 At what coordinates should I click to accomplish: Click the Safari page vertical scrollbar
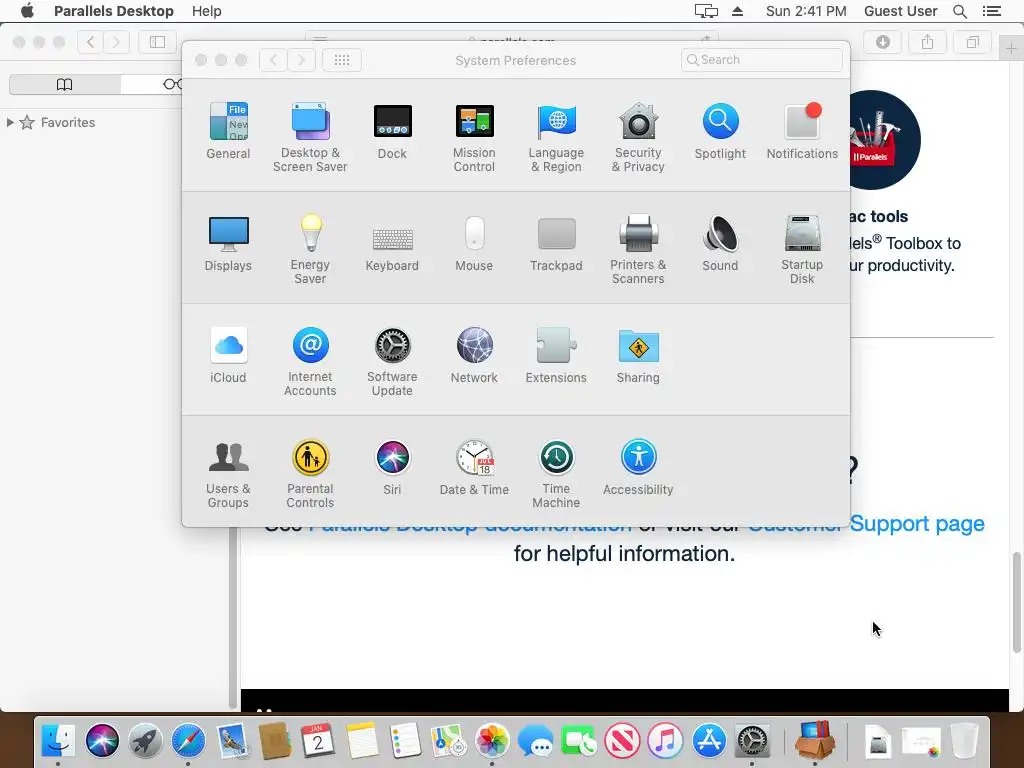tap(1016, 602)
